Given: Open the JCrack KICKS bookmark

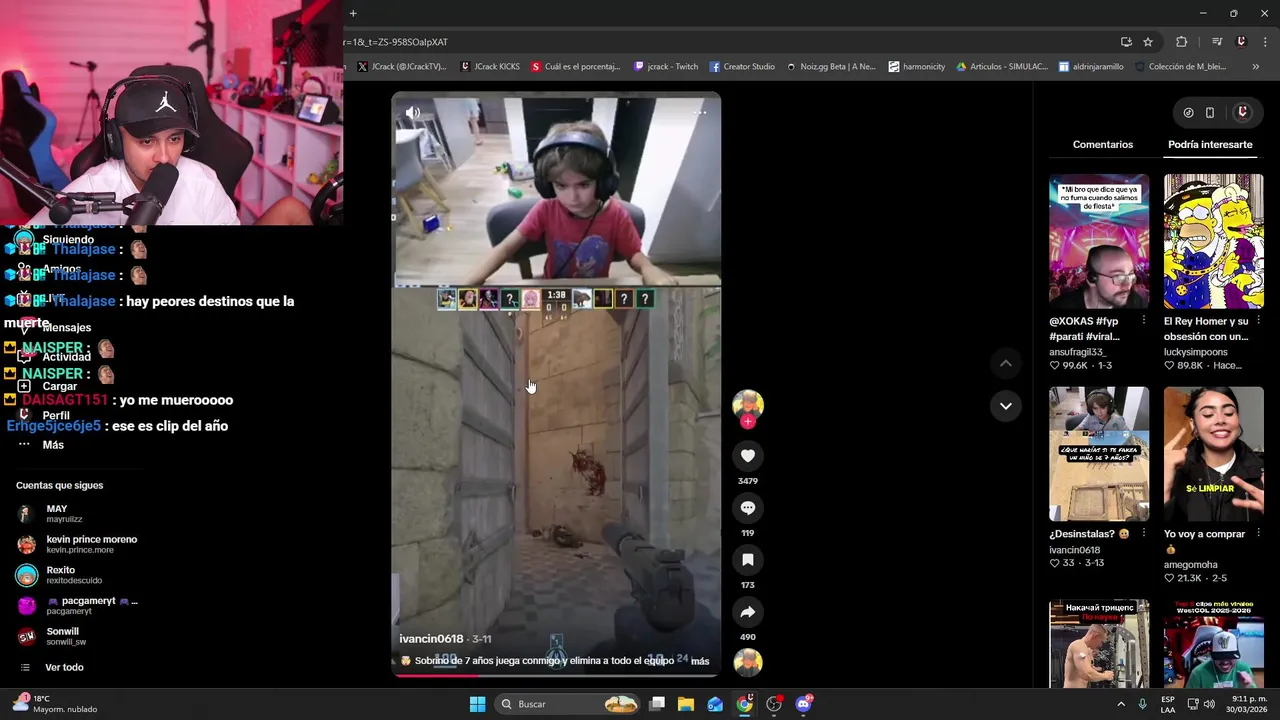Looking at the screenshot, I should 490,67.
